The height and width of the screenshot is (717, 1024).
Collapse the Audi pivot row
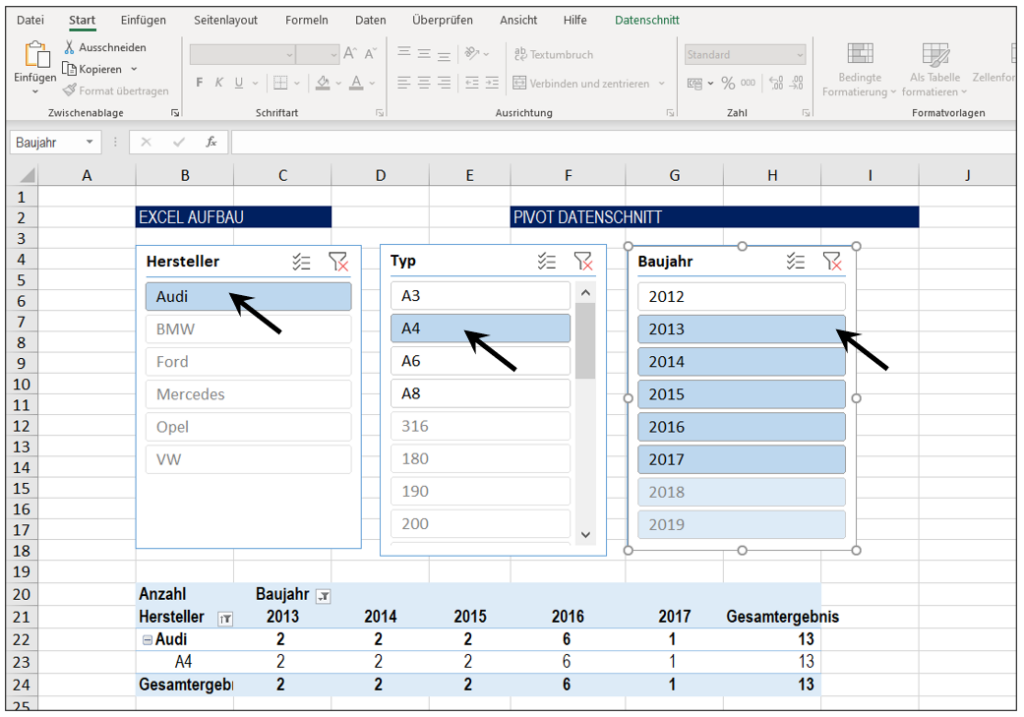point(147,640)
